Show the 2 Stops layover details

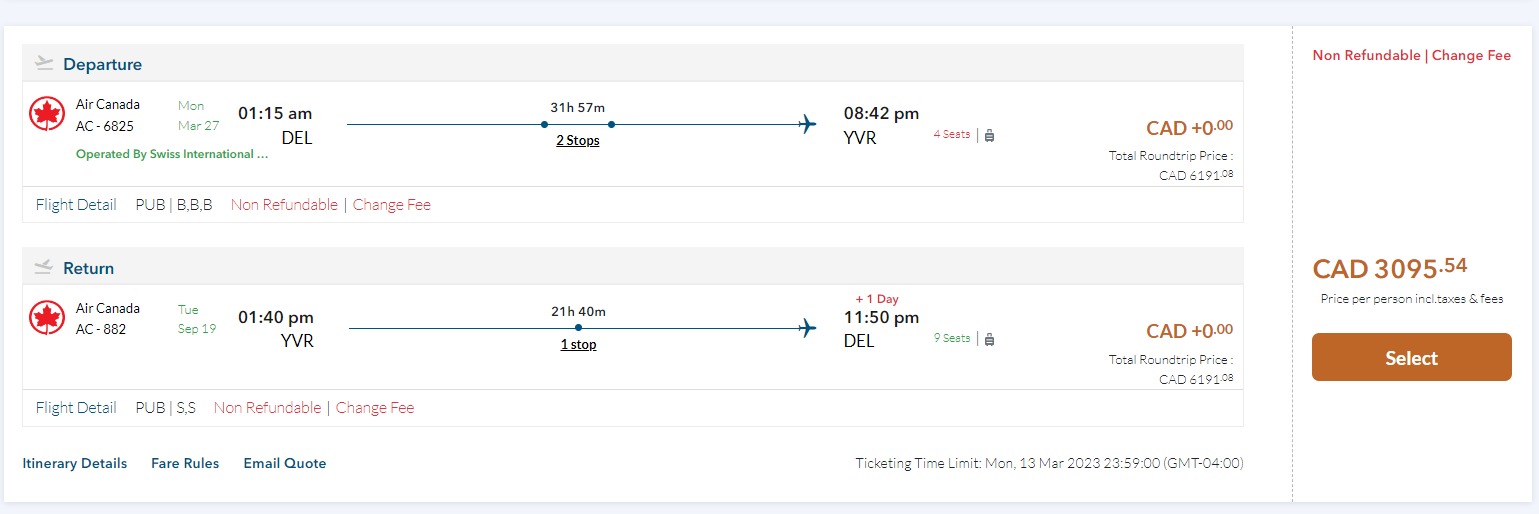[x=578, y=141]
